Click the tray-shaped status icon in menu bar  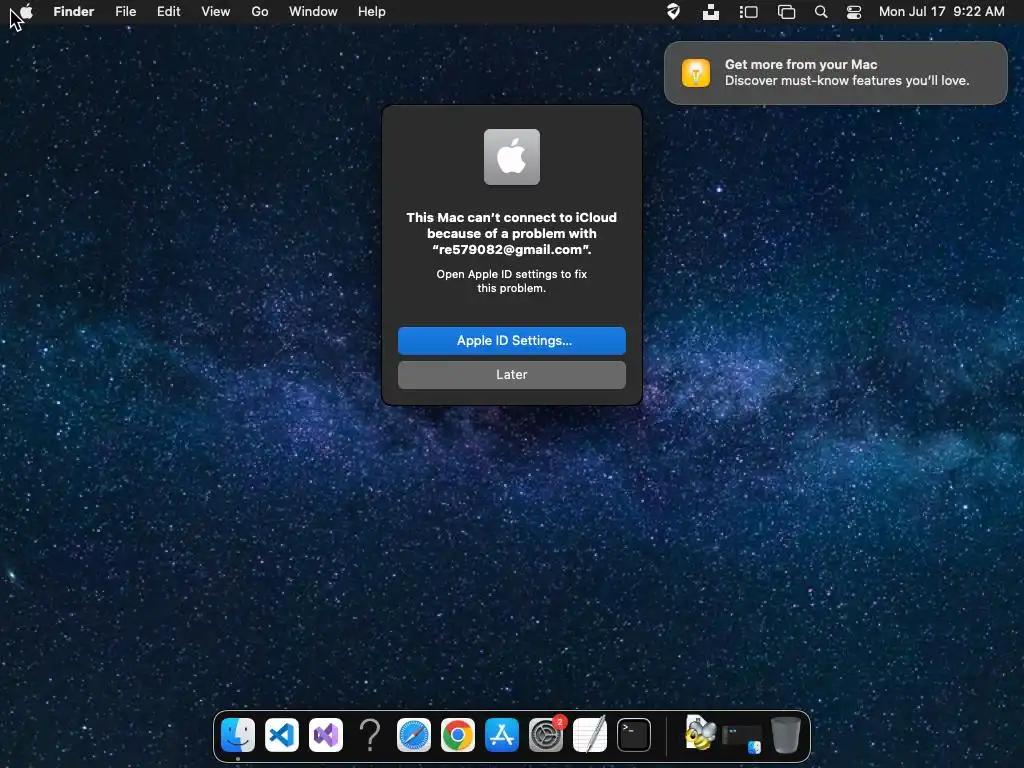[x=711, y=12]
